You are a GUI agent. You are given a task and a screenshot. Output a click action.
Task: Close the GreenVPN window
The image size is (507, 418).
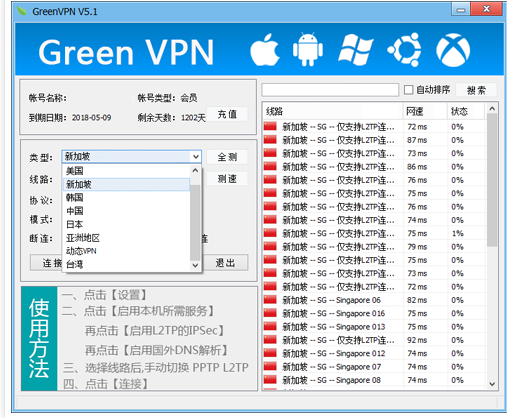[486, 9]
